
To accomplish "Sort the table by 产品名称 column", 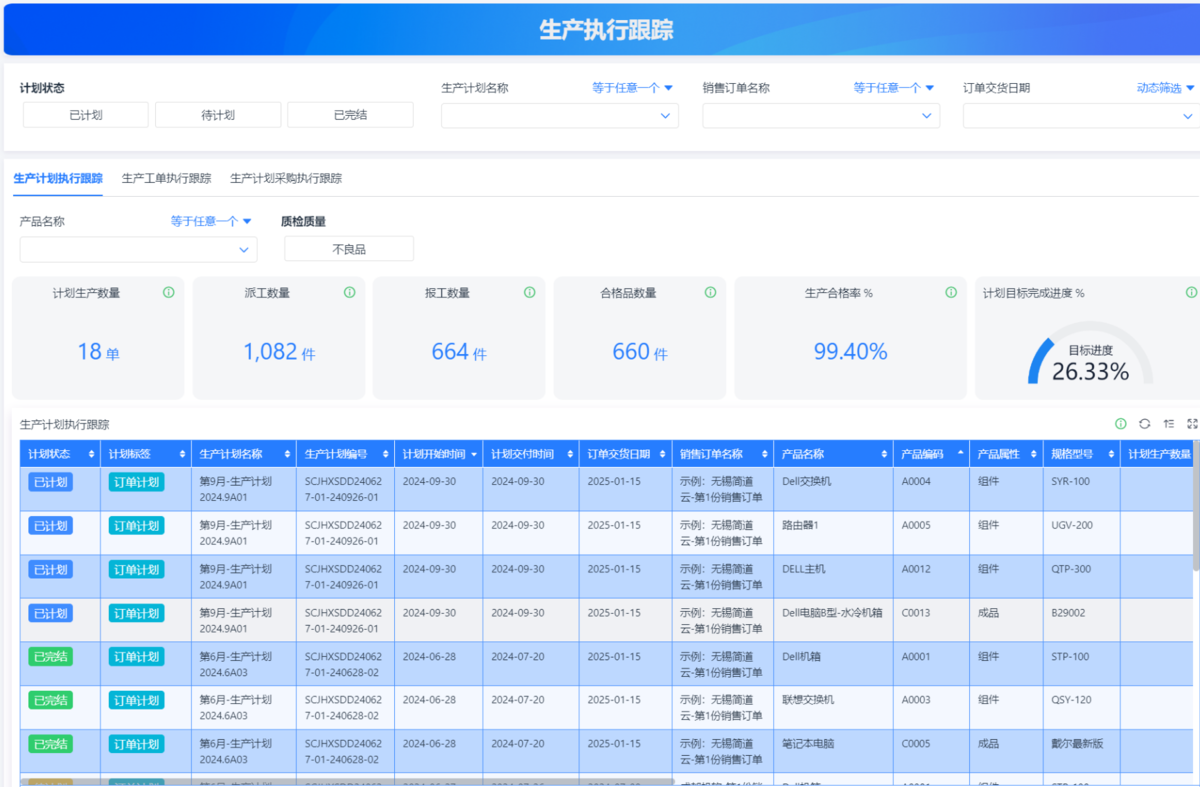I will (883, 454).
